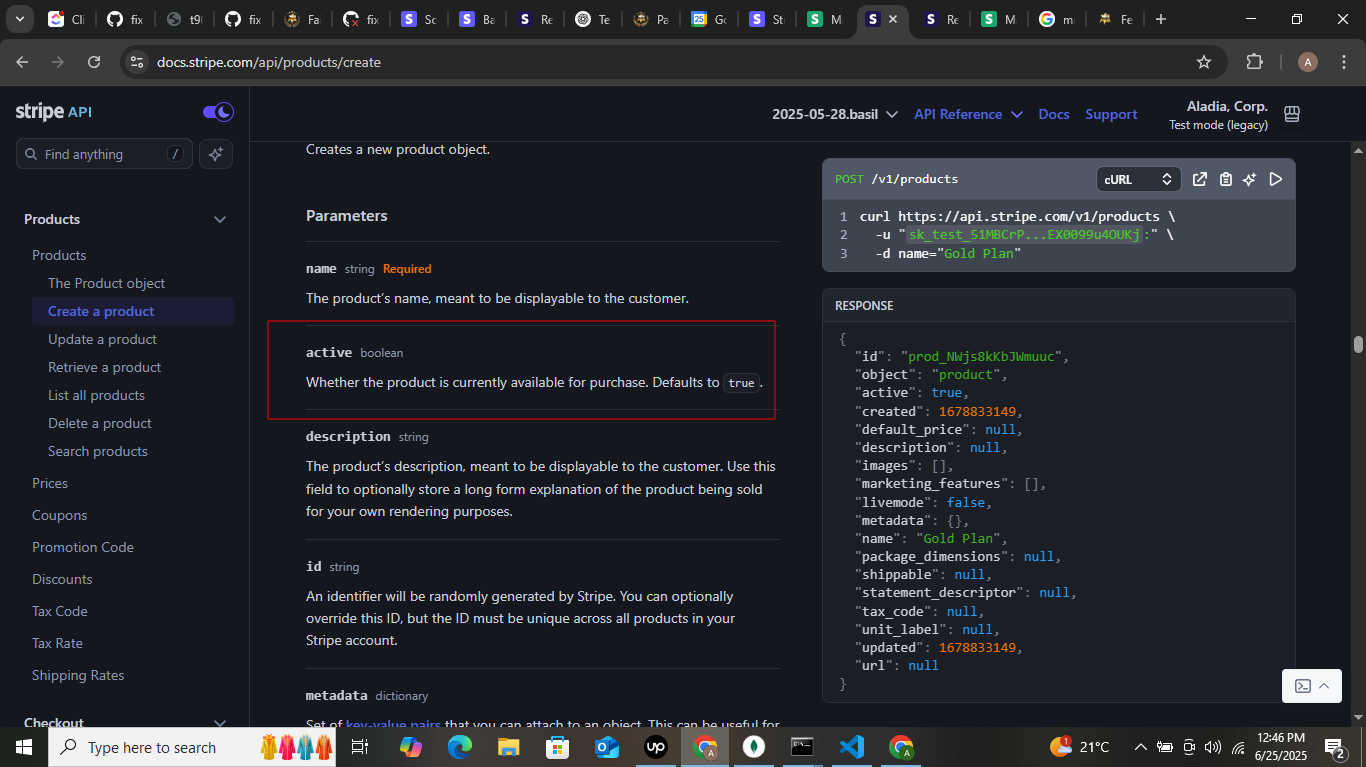Open The Product object page
Screen dimensions: 1366x767
[x=106, y=283]
